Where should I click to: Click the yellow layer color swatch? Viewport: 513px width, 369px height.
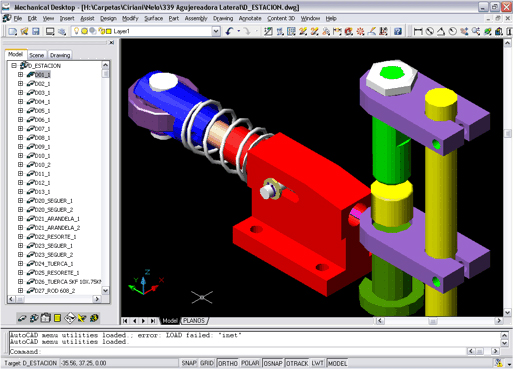(109, 31)
